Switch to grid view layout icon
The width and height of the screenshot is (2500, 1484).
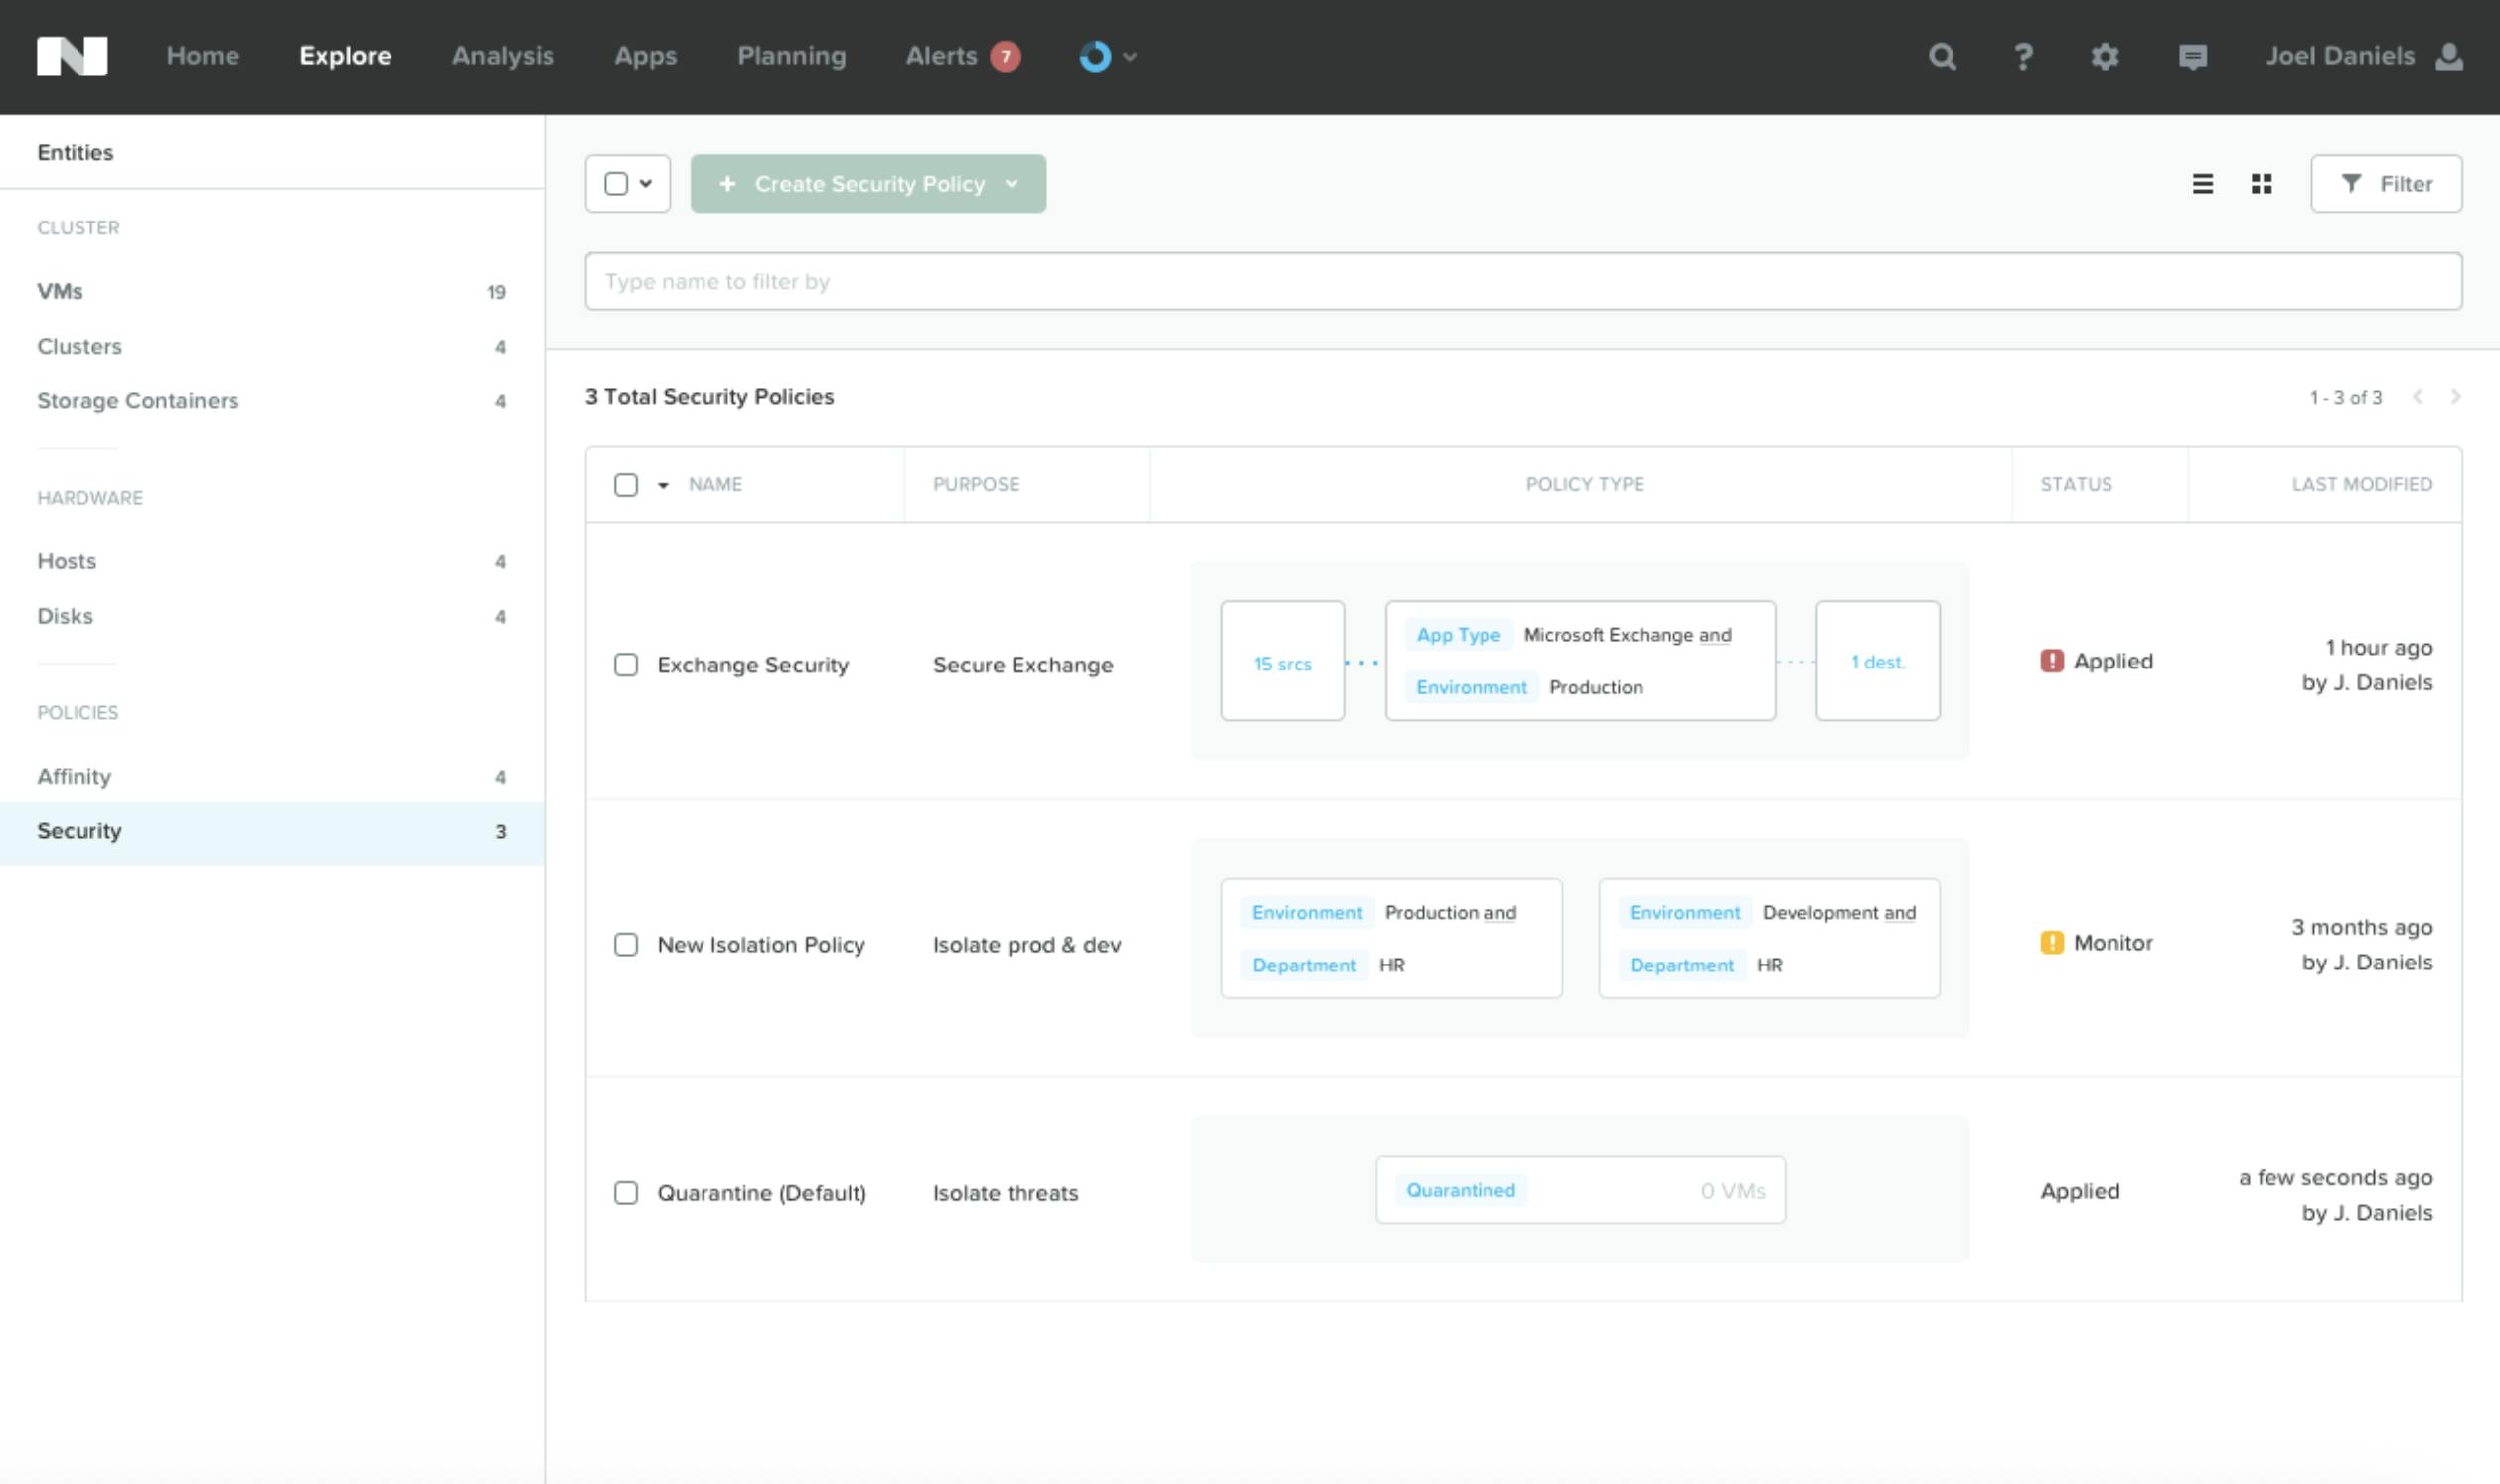[2261, 184]
